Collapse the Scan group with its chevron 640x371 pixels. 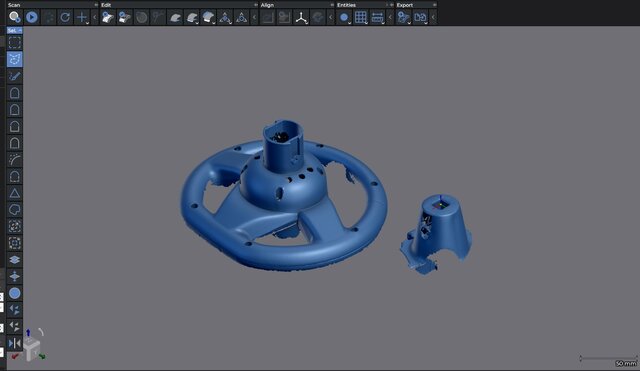(95, 17)
